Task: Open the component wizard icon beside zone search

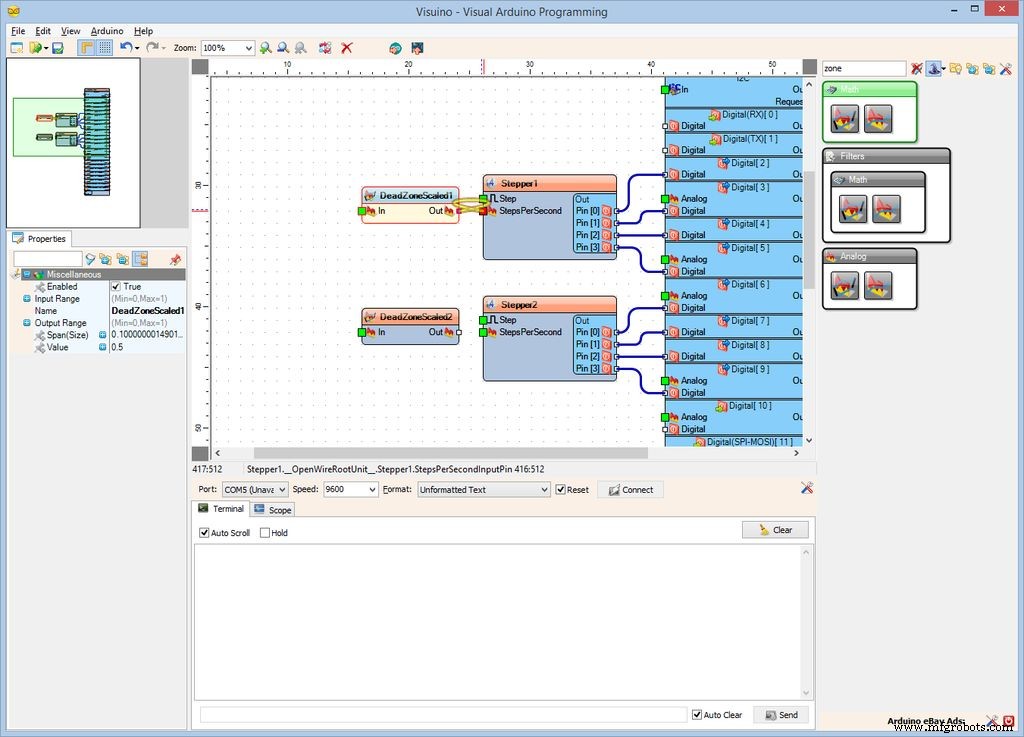Action: [x=934, y=68]
